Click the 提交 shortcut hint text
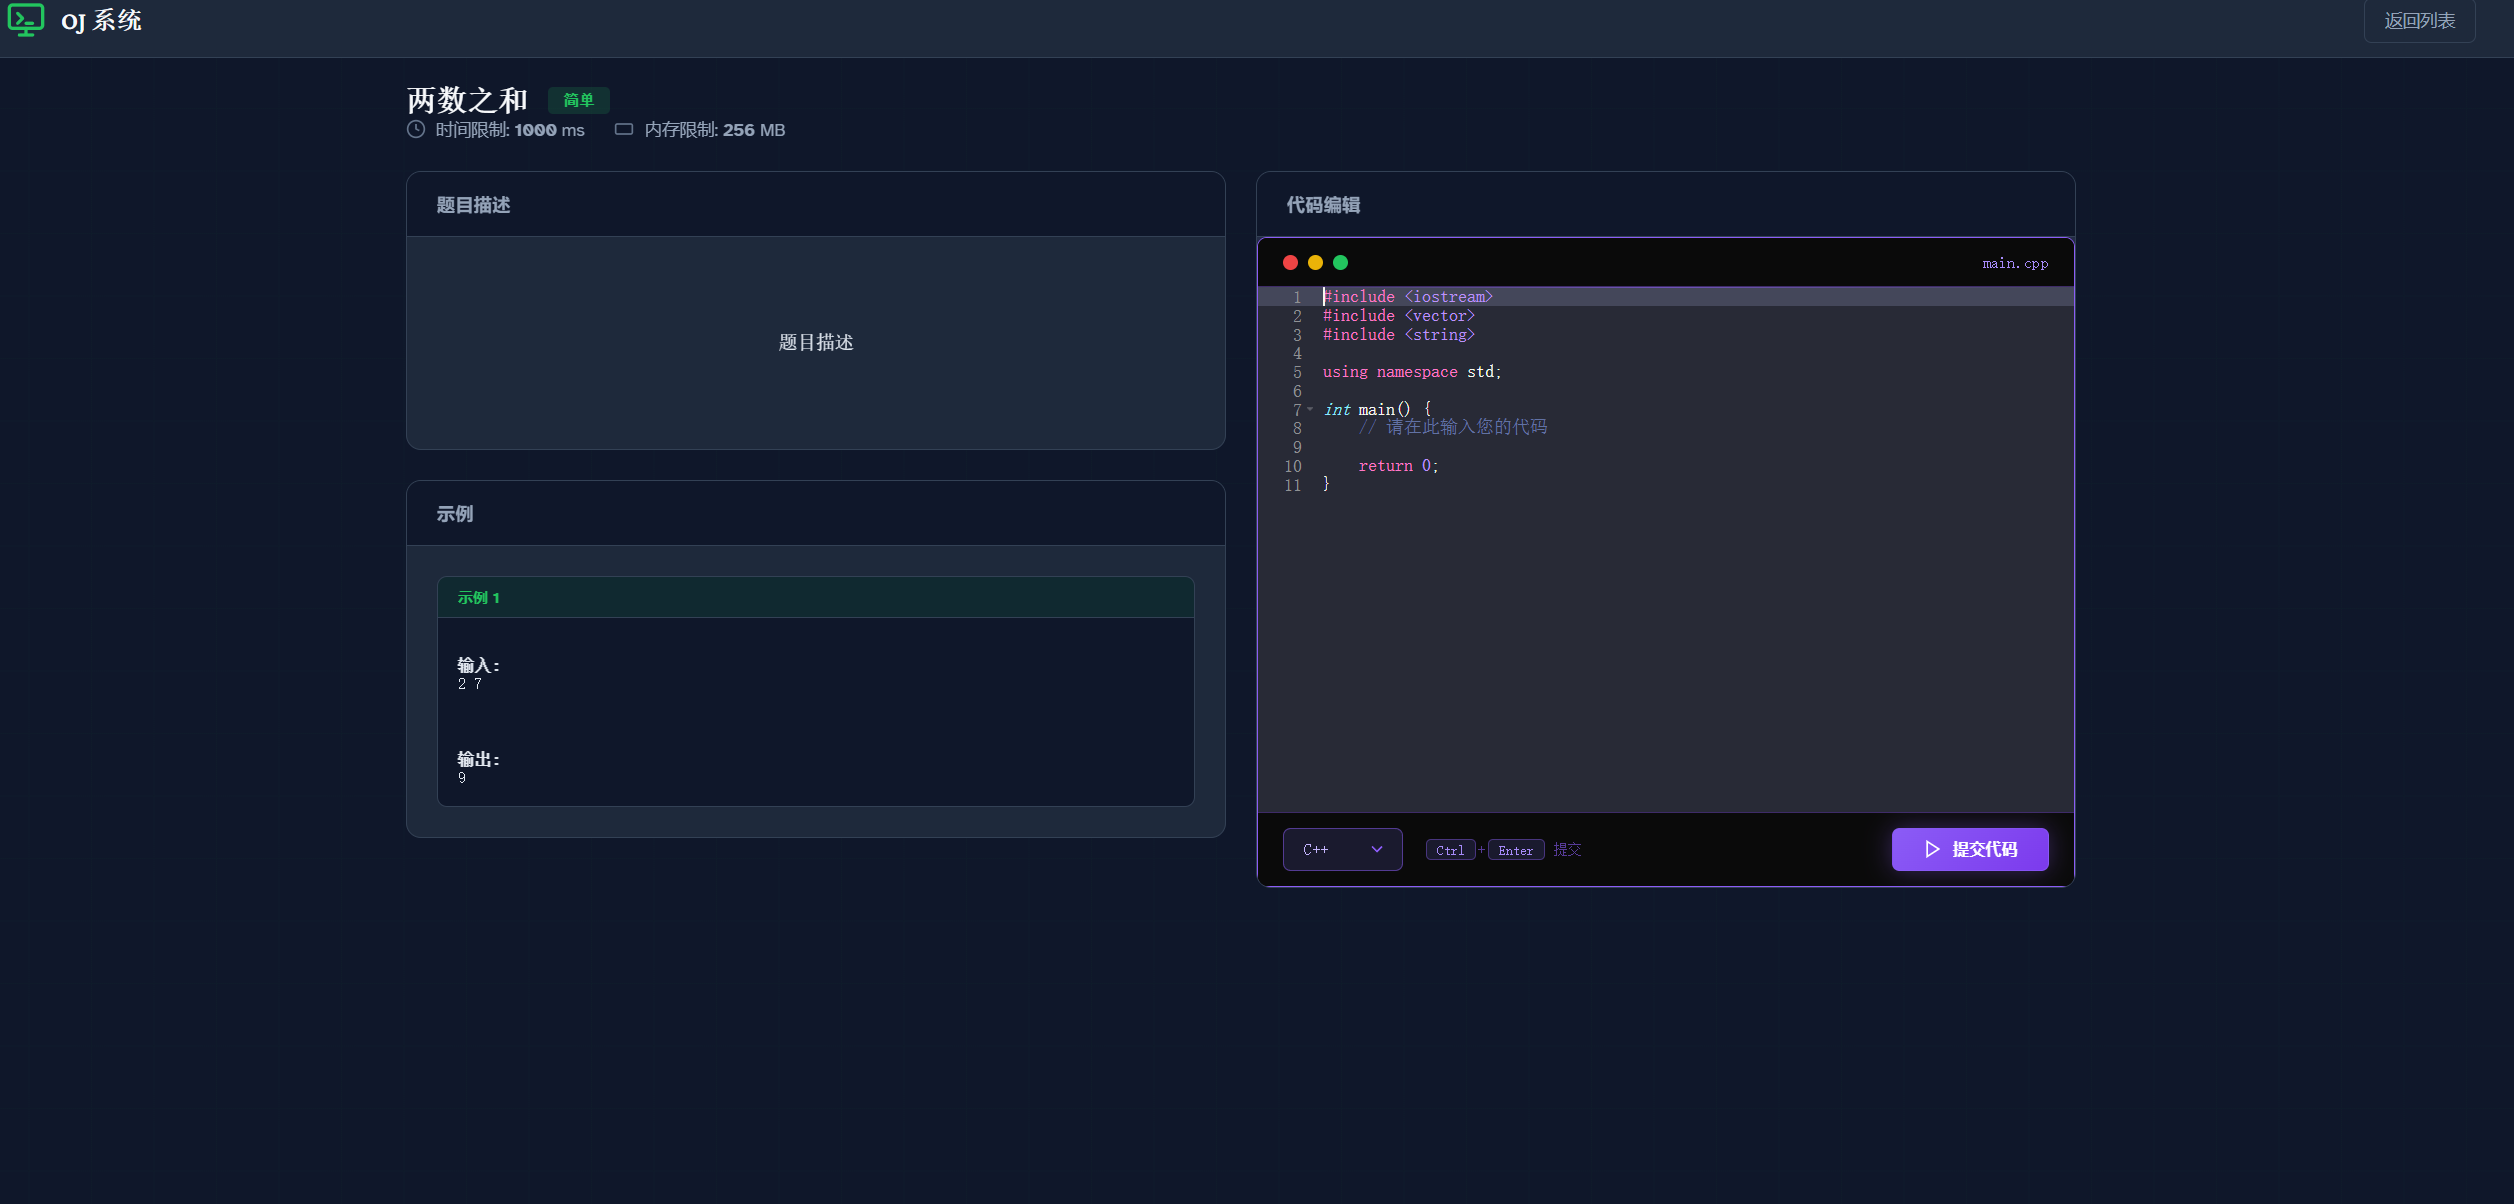This screenshot has height=1204, width=2514. (x=1567, y=850)
